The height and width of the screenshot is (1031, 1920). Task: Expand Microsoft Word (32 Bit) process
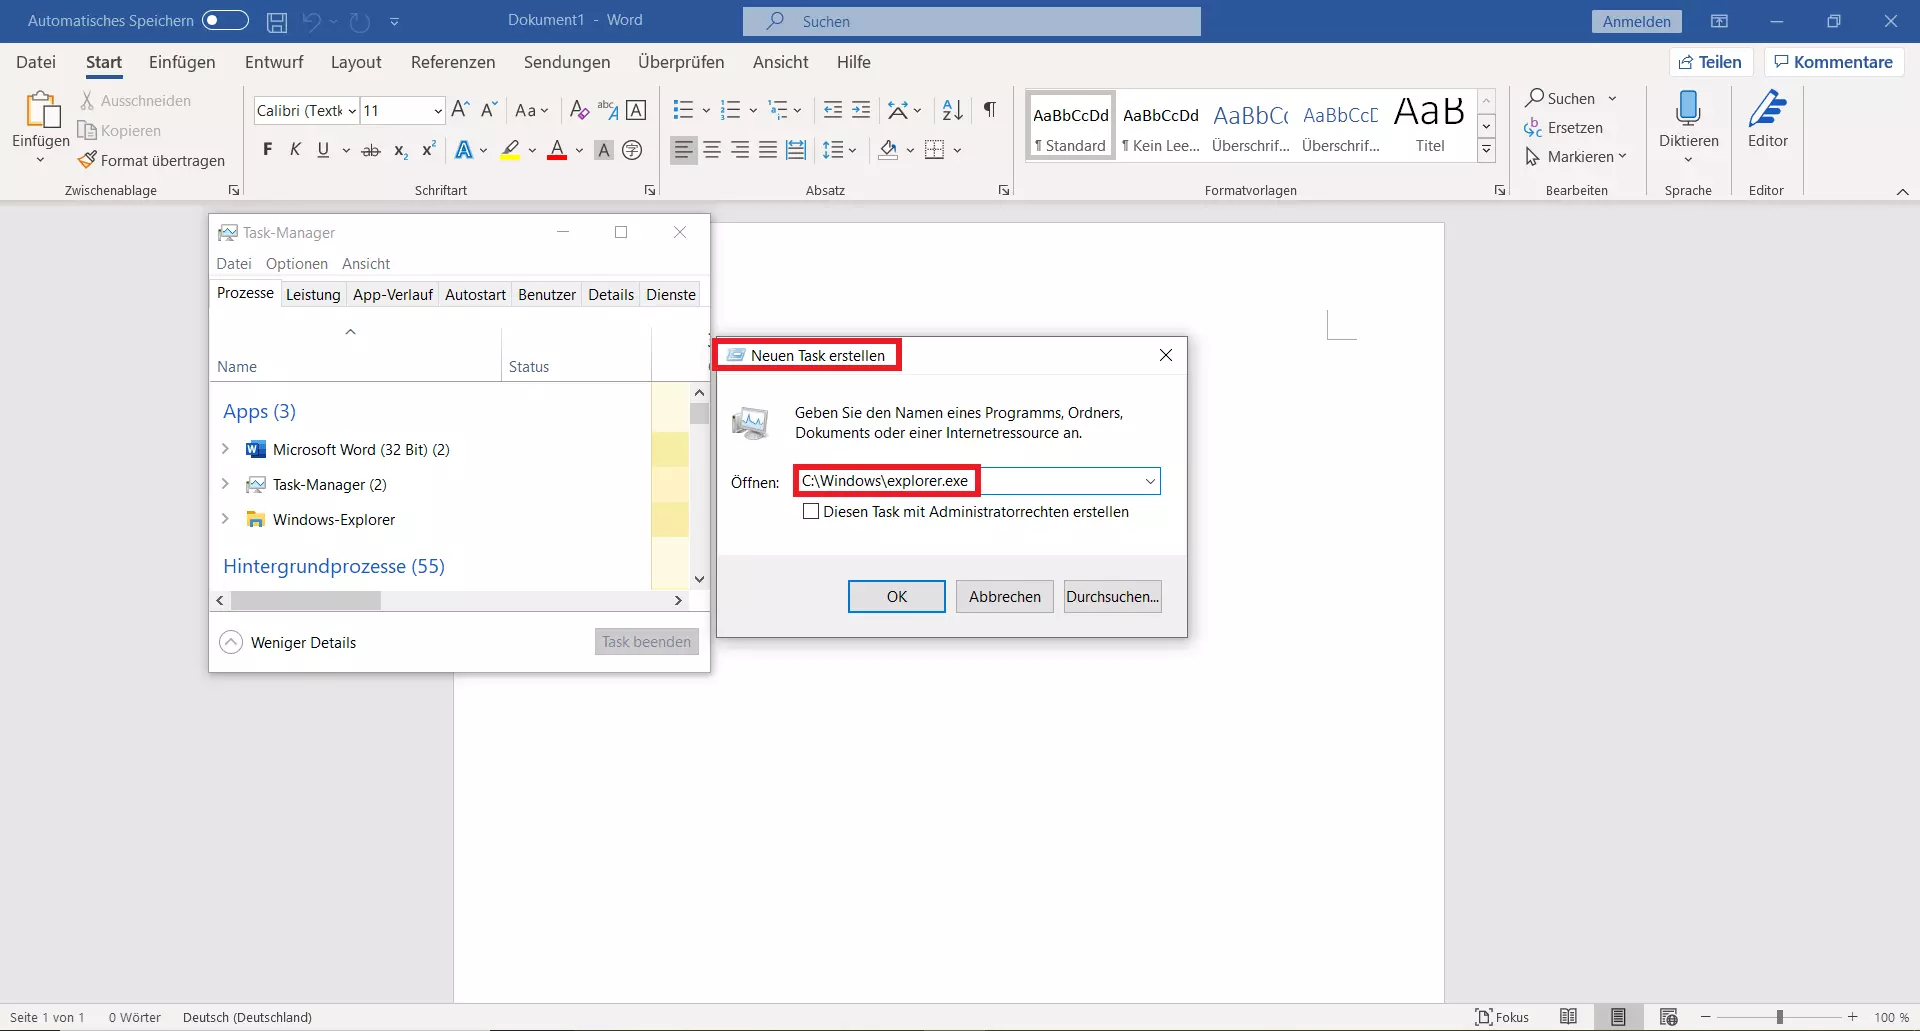[x=225, y=449]
